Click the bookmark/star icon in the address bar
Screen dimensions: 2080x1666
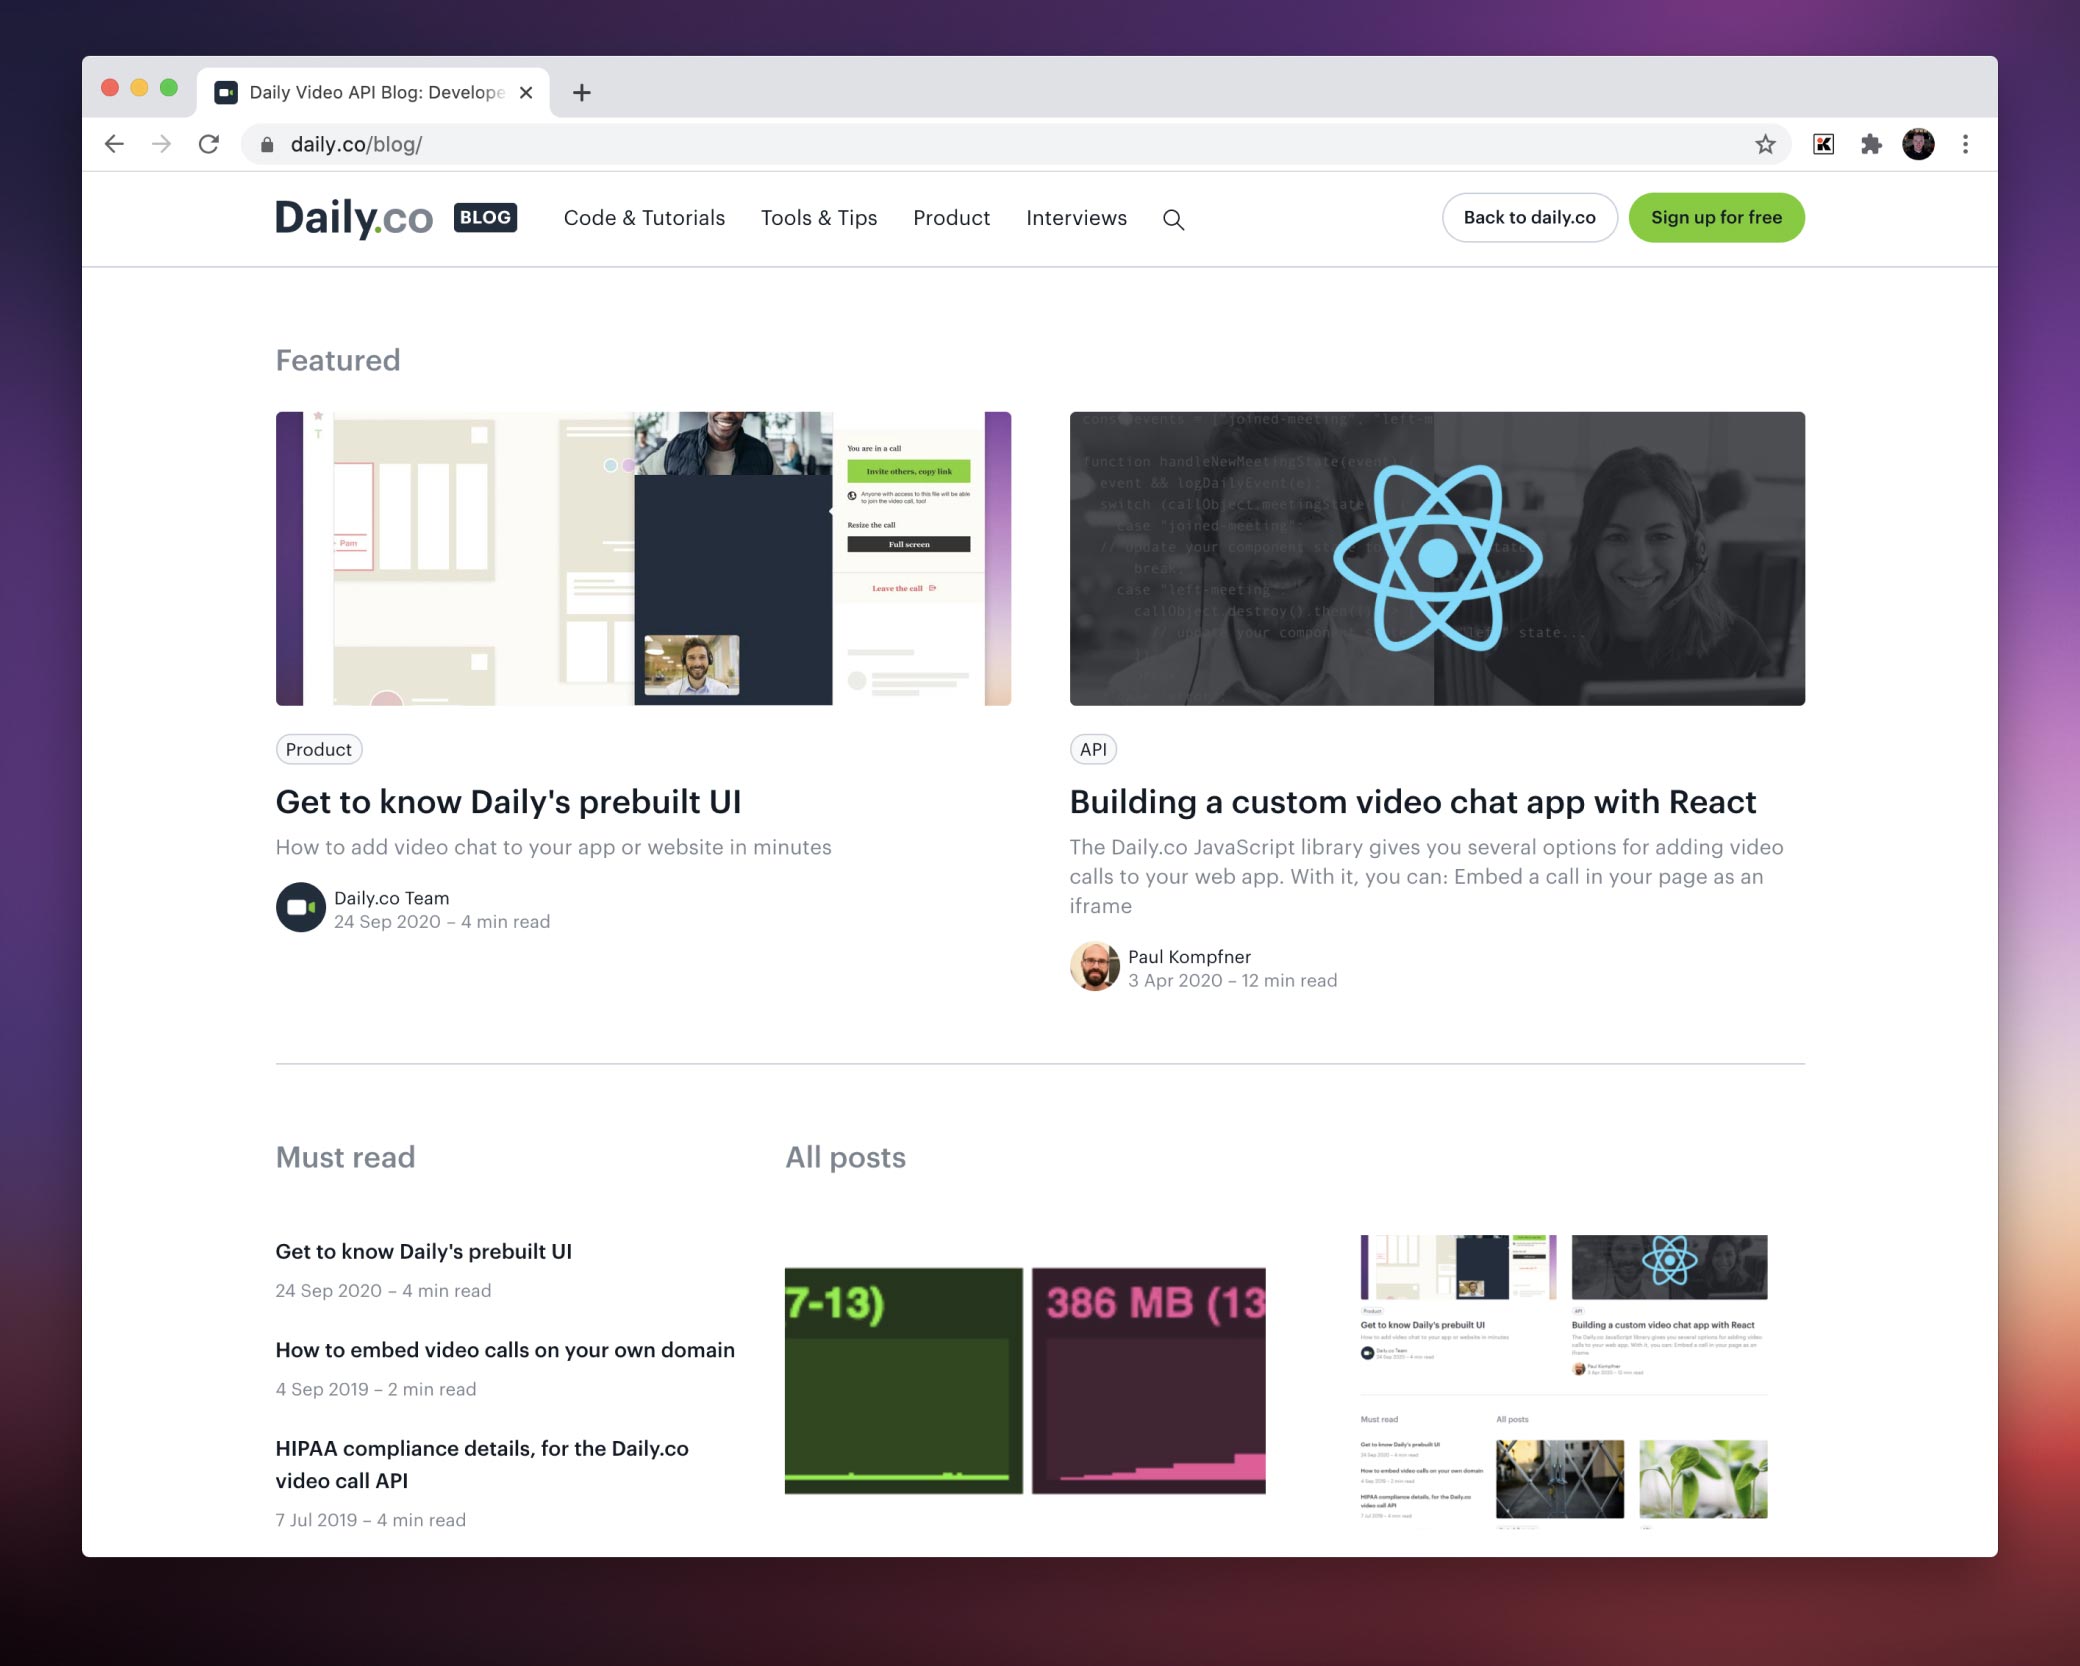tap(1762, 143)
